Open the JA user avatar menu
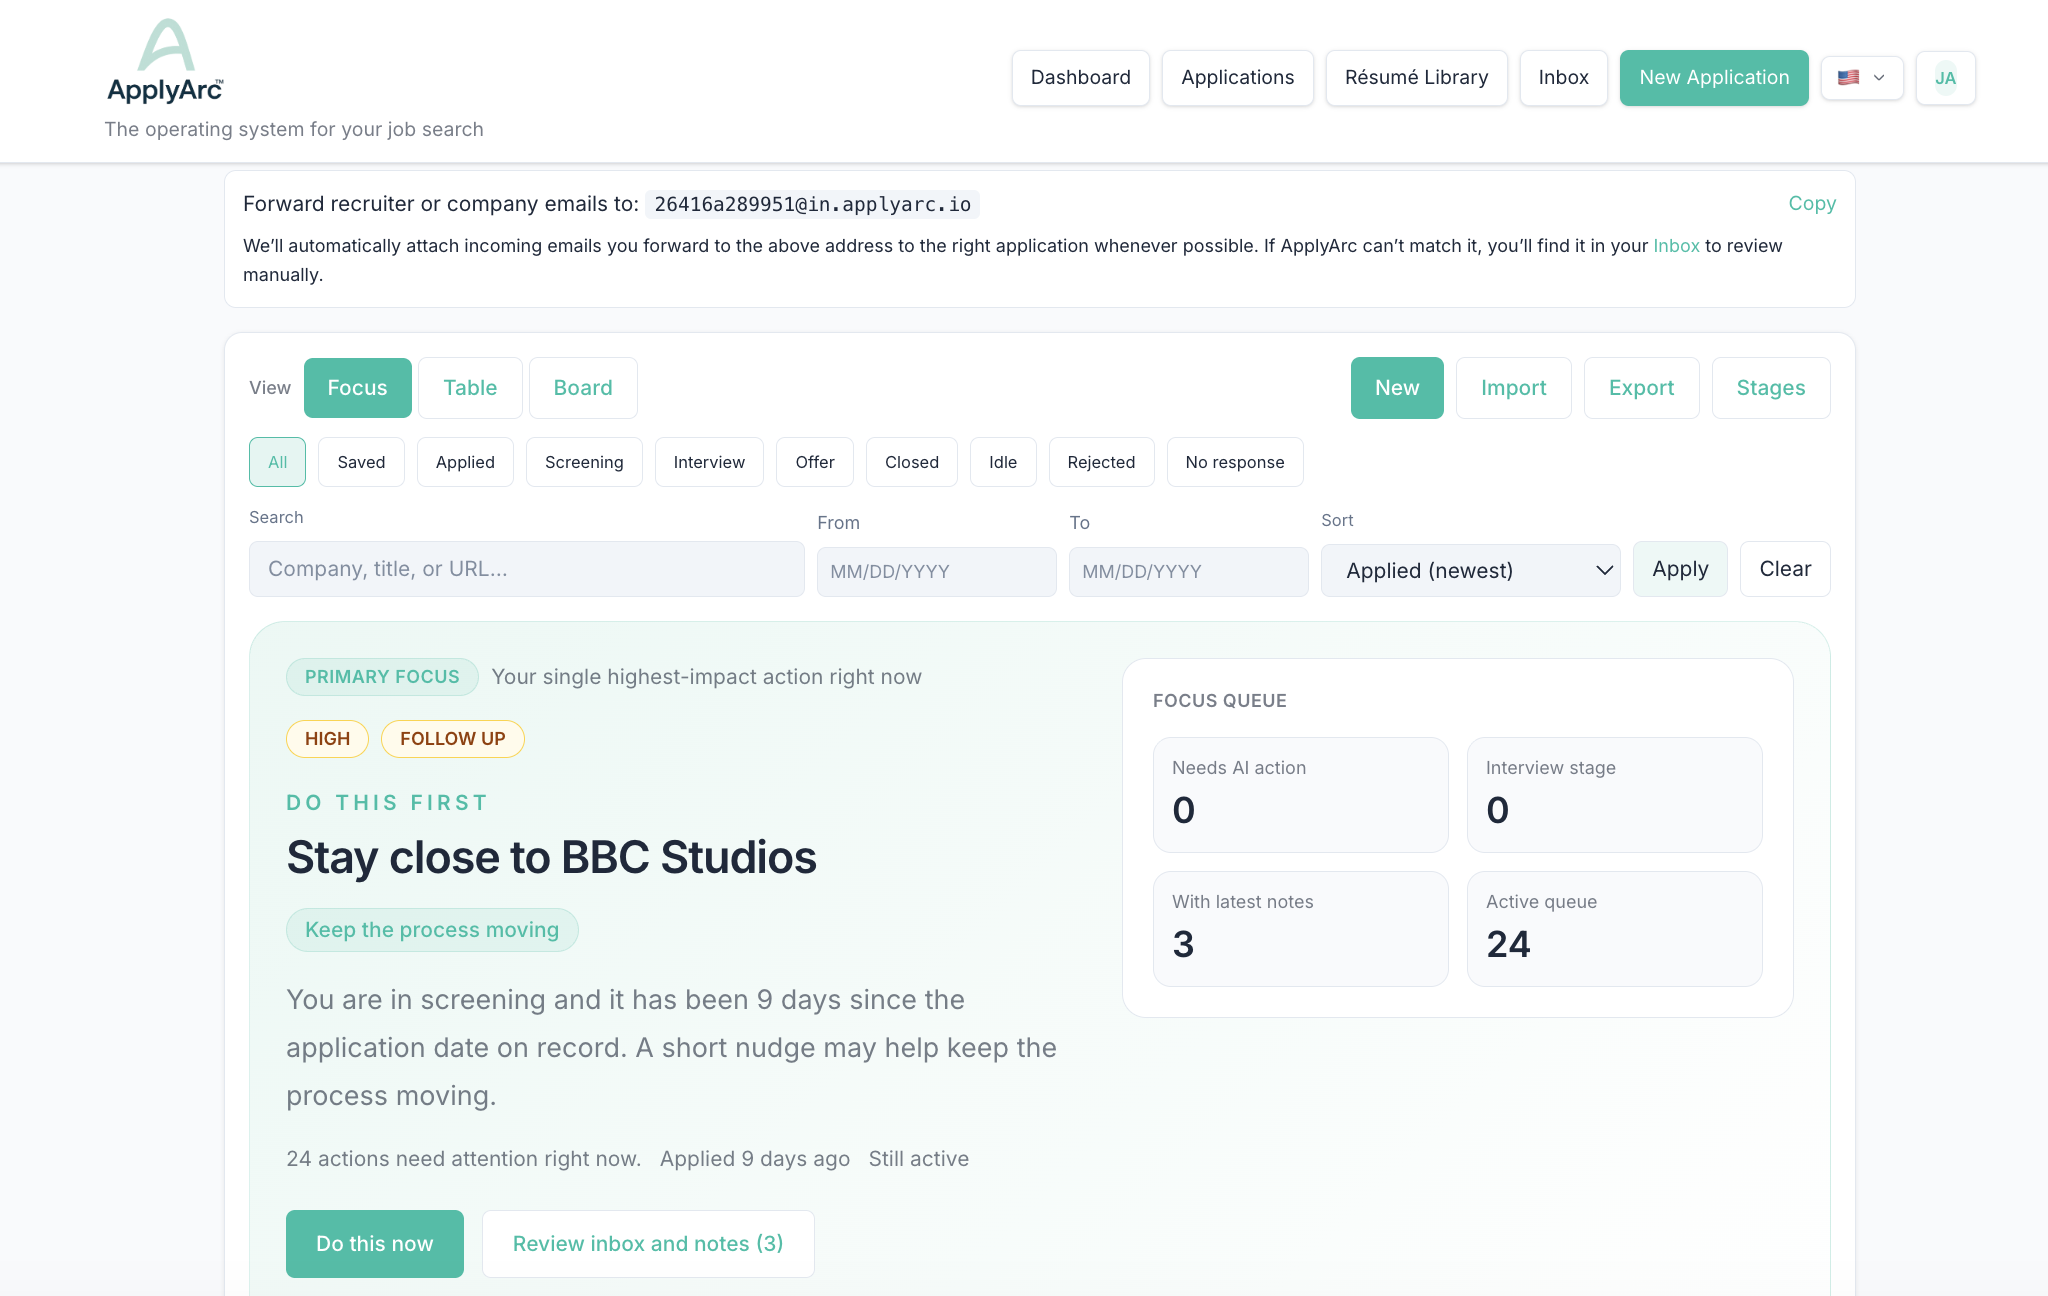2048x1296 pixels. click(1945, 78)
